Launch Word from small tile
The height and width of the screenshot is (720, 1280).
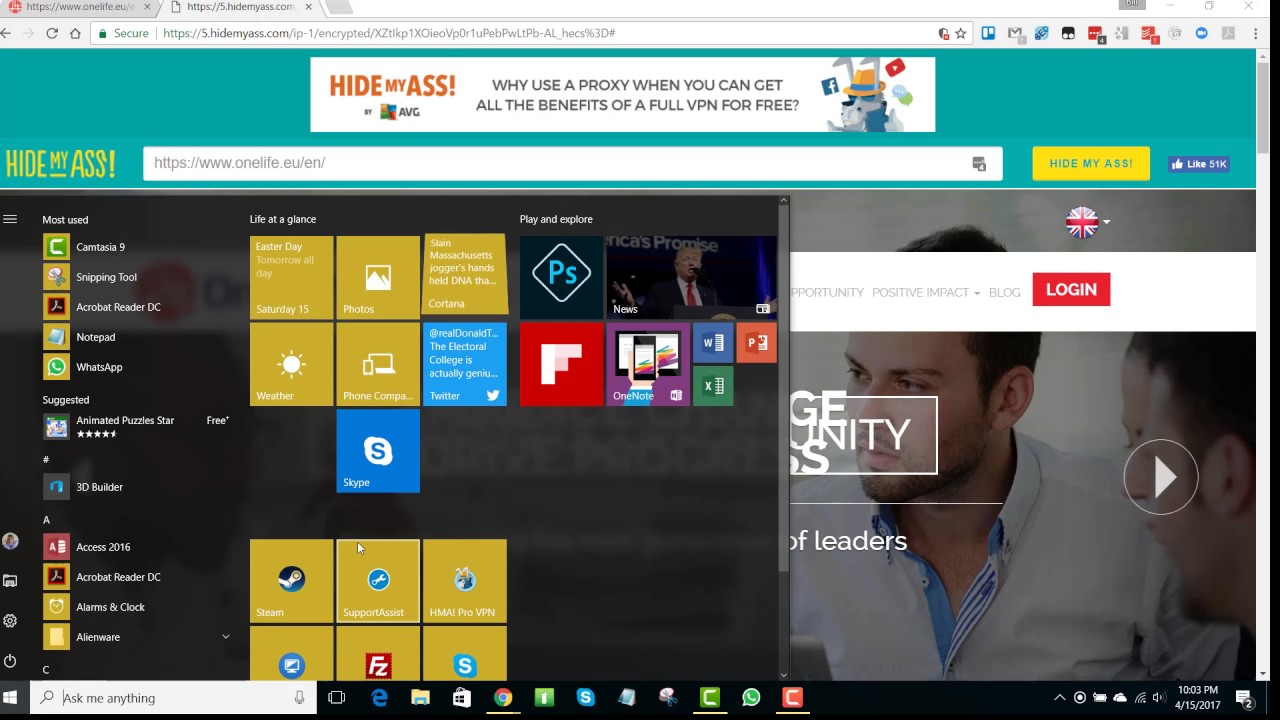(x=713, y=343)
